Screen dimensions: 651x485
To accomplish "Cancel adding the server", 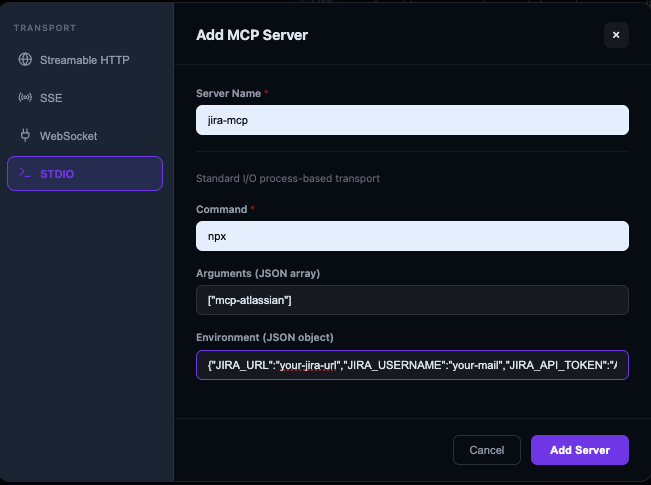I will (x=487, y=450).
